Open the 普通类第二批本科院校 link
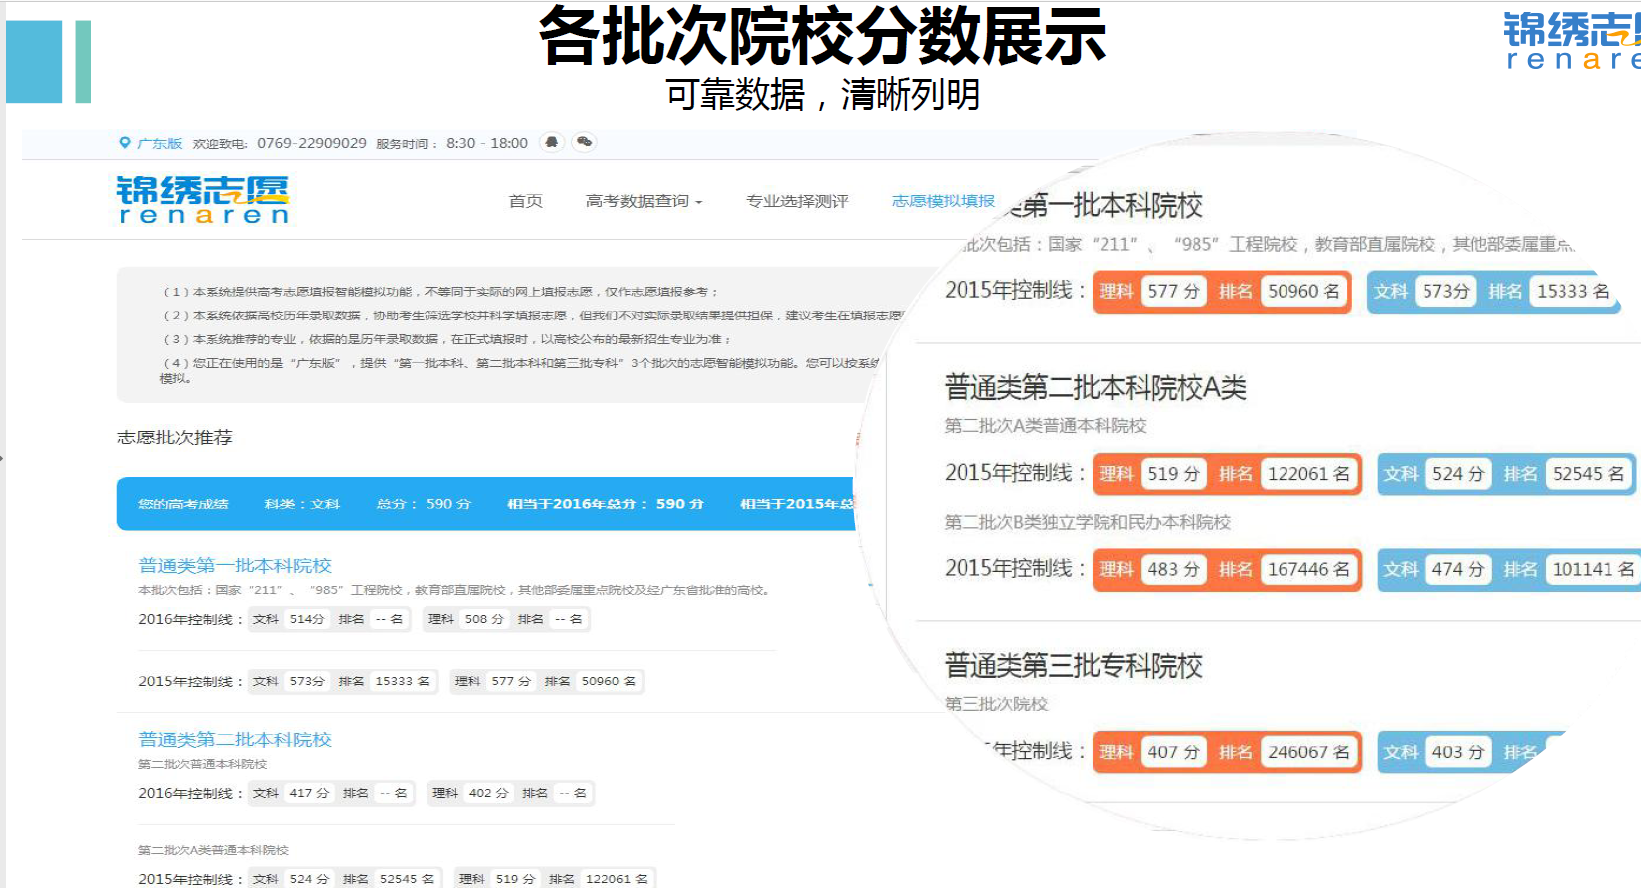The width and height of the screenshot is (1641, 888). click(235, 740)
